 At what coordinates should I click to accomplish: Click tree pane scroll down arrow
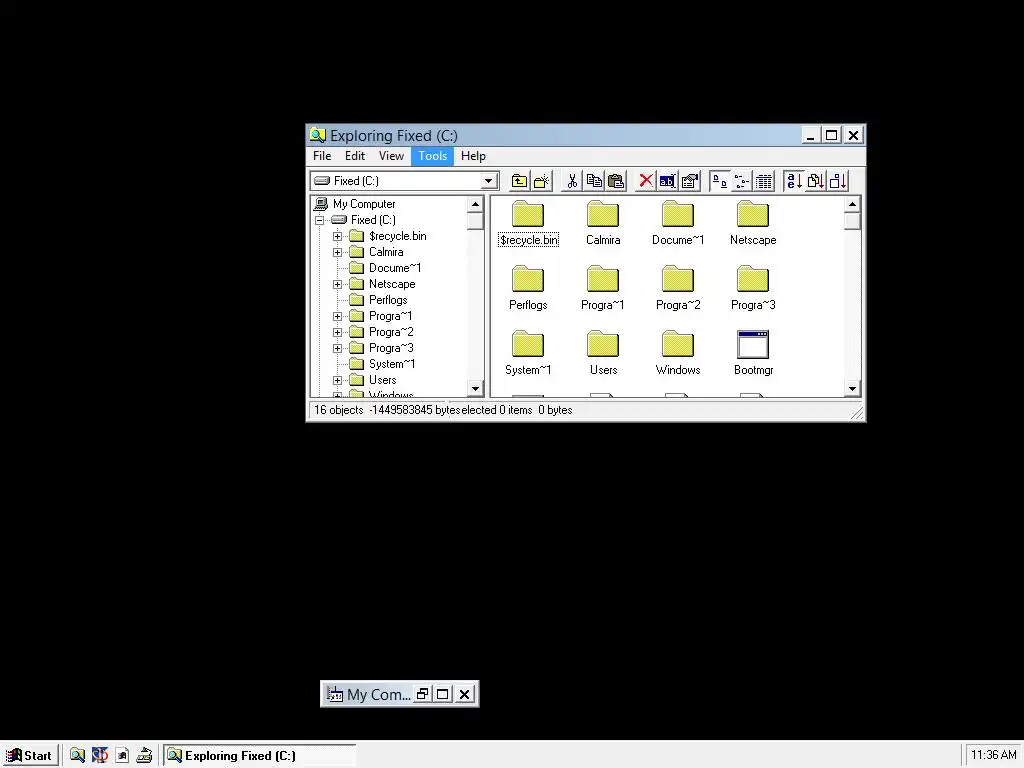[475, 389]
